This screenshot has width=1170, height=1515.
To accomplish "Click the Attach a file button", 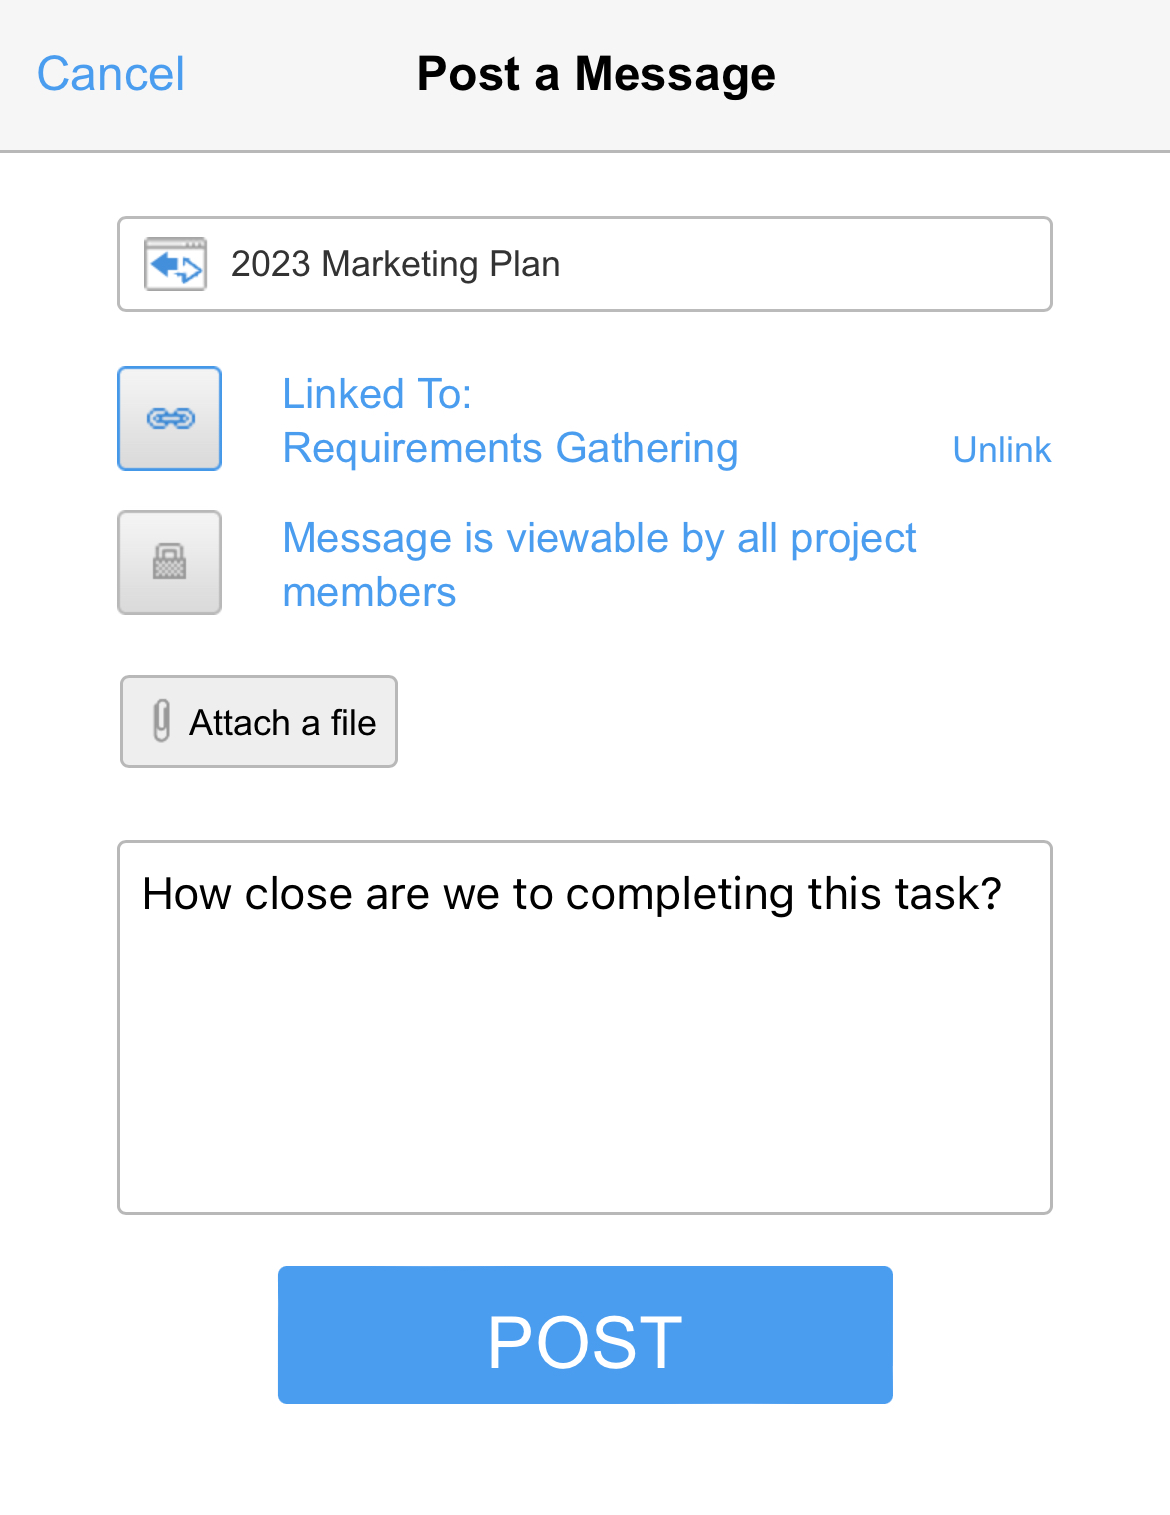I will click(x=259, y=722).
